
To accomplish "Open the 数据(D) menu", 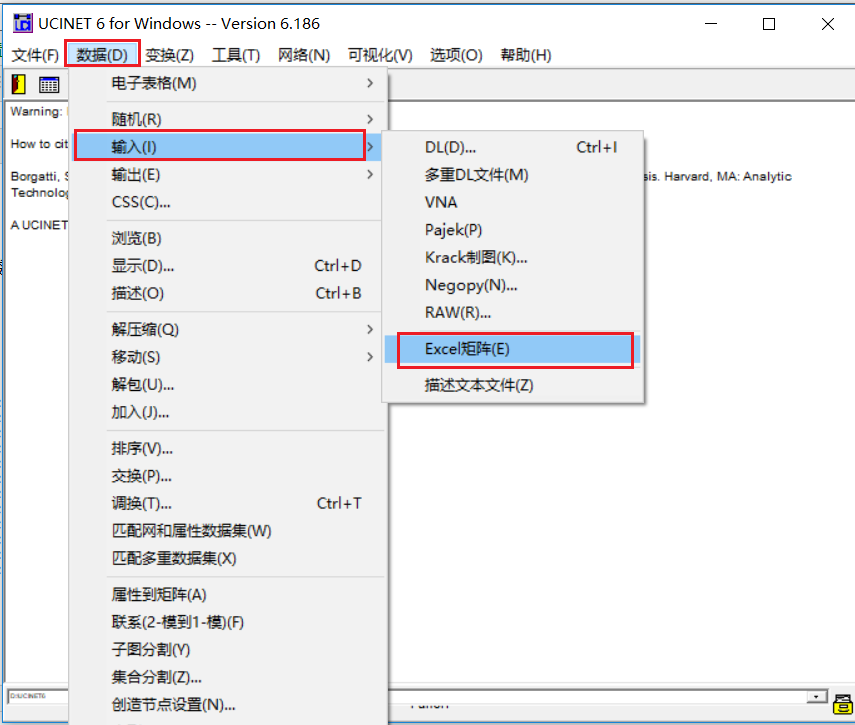I will tap(102, 55).
